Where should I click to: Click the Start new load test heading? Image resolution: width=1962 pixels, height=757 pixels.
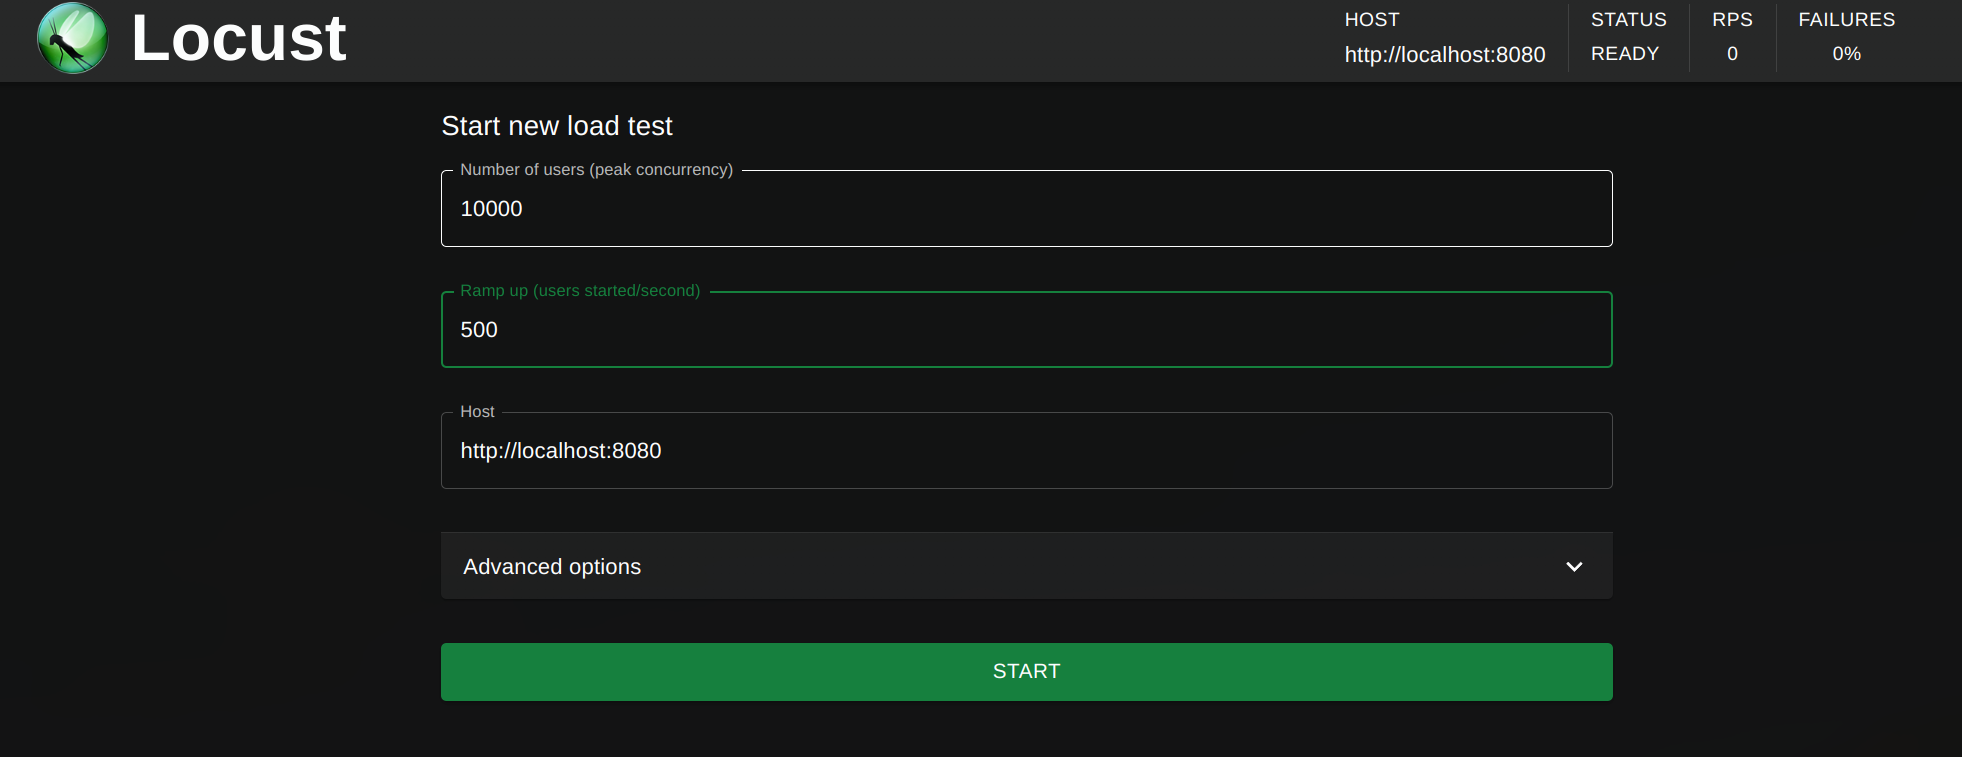click(x=557, y=126)
